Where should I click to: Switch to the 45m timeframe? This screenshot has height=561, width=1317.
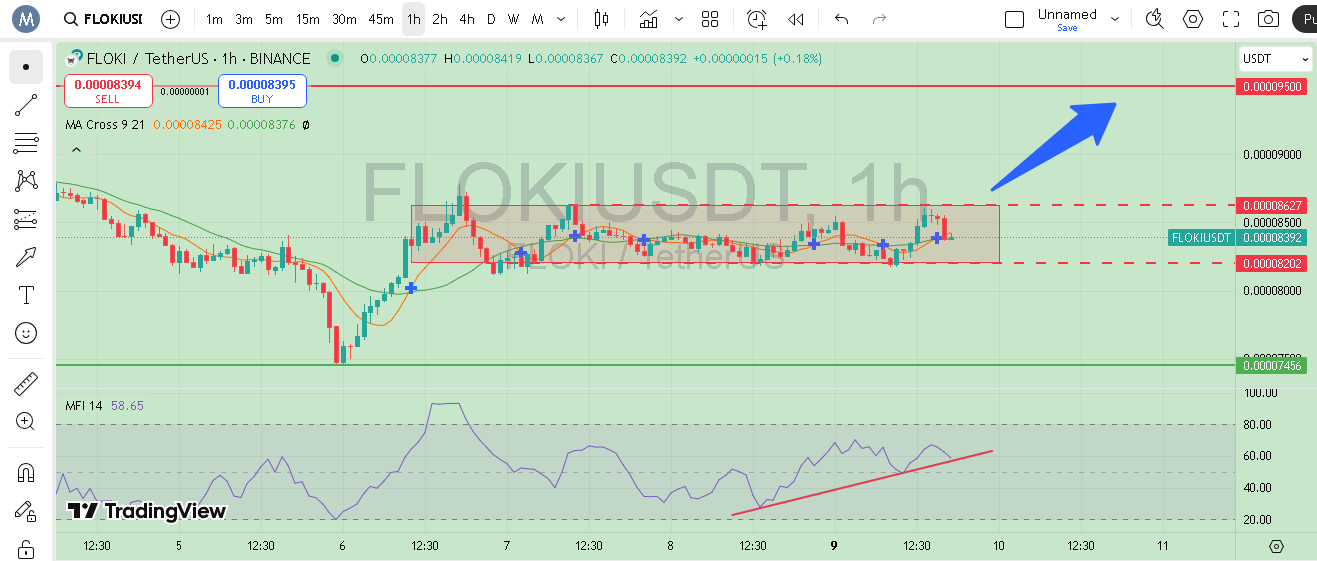click(x=381, y=19)
